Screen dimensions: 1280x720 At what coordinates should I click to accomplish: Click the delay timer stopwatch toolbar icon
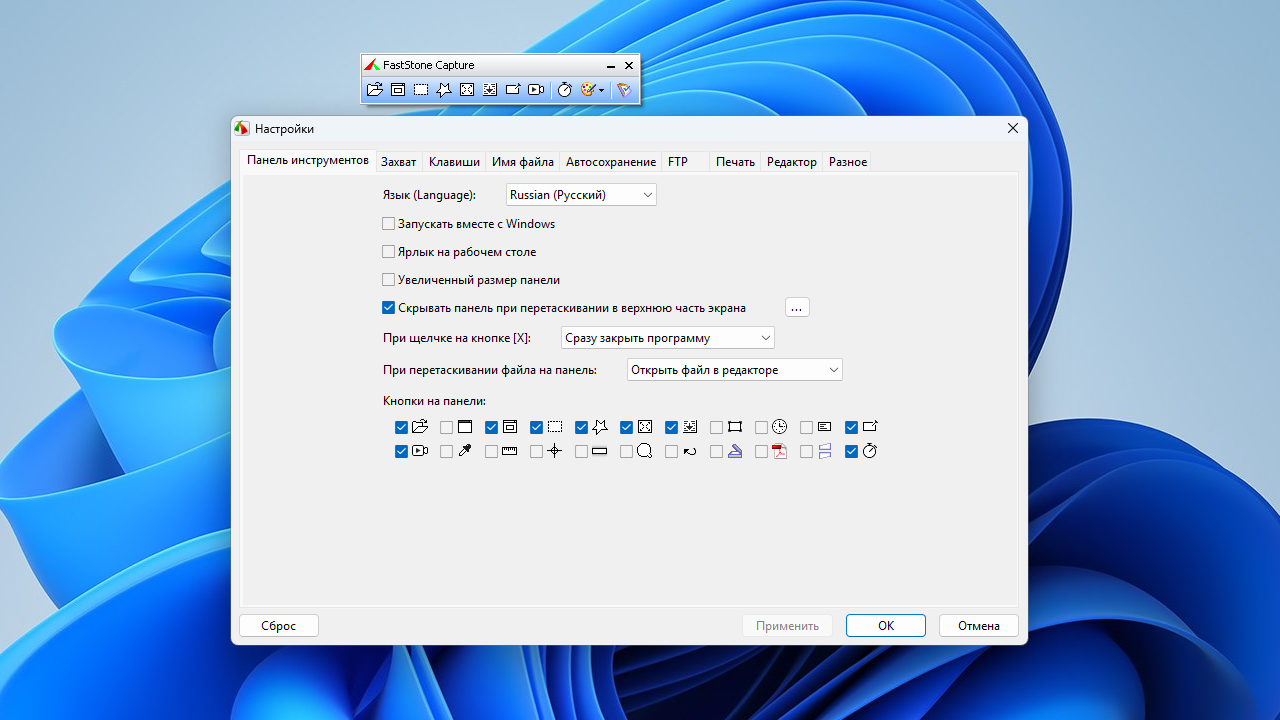click(564, 90)
